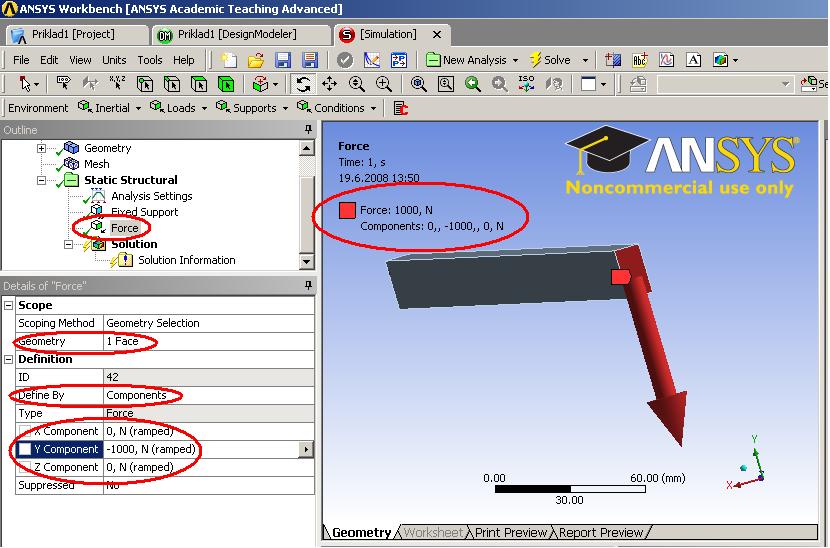Click the Magnifier Window icon
This screenshot has width=830, height=548.
pos(446,84)
